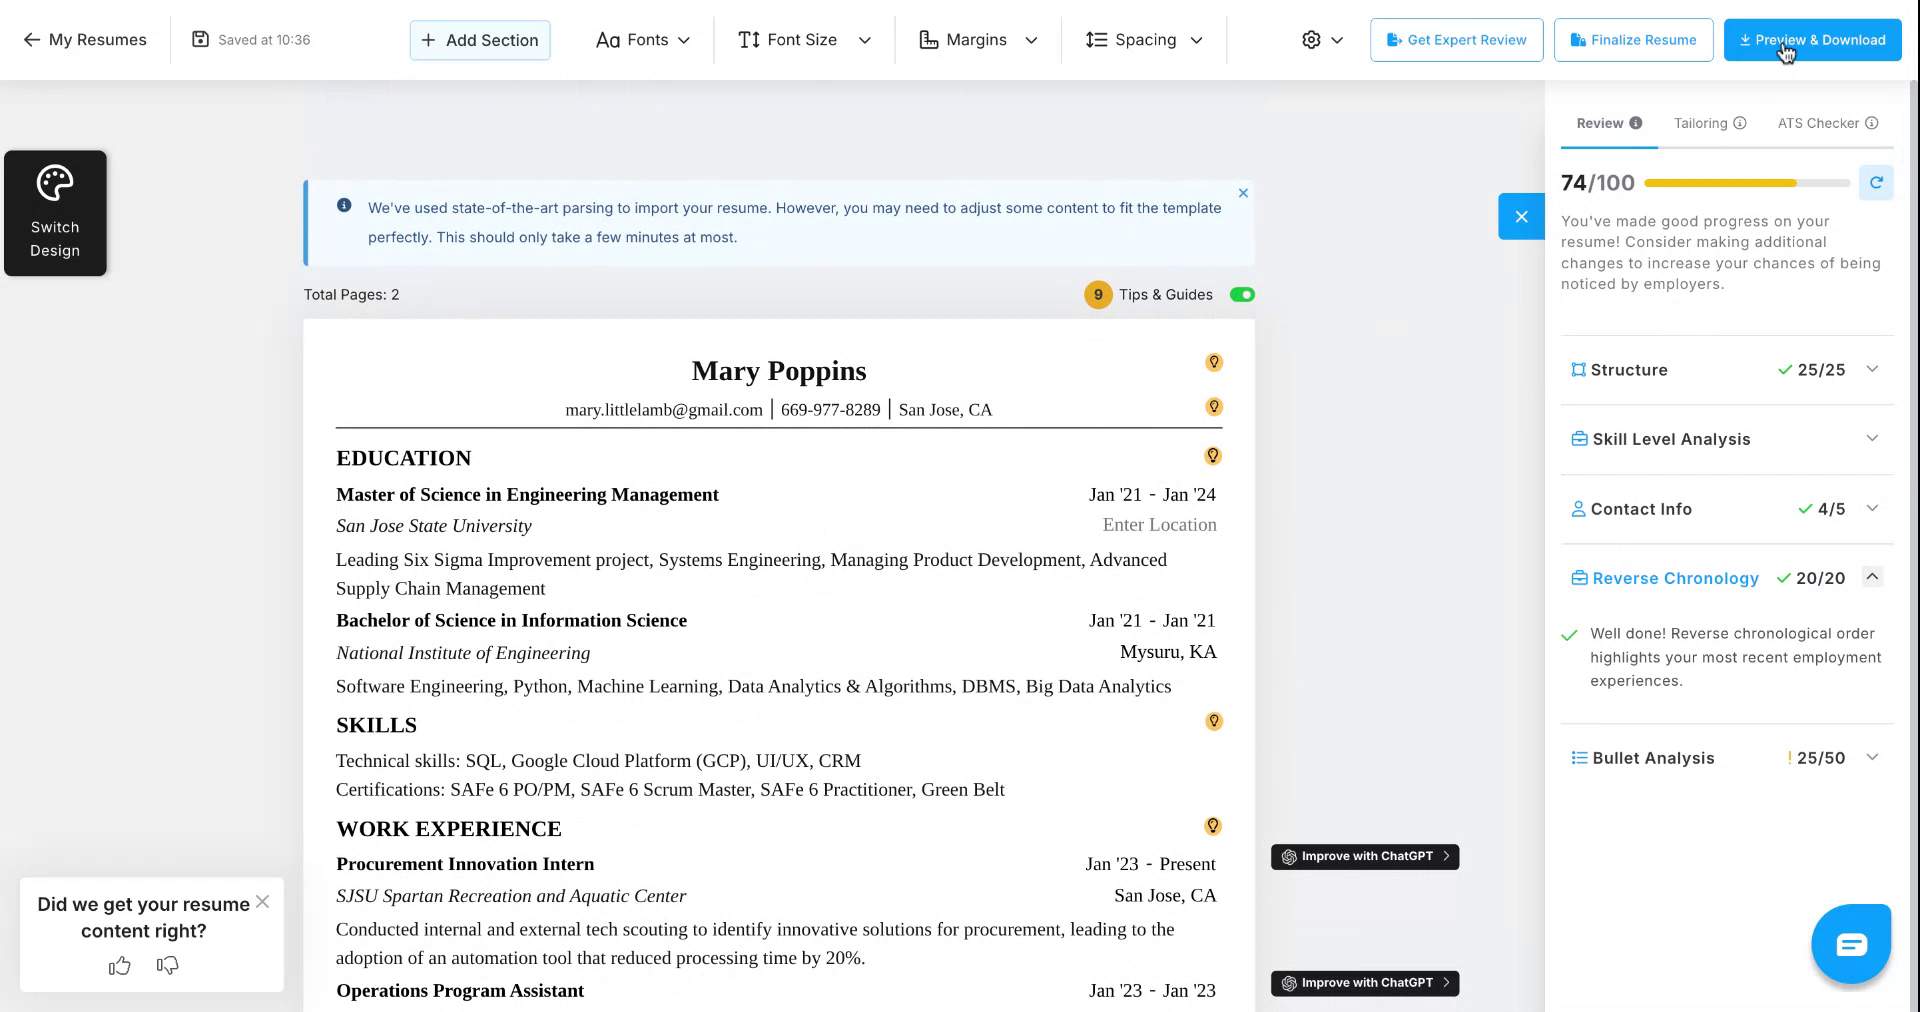This screenshot has height=1012, width=1920.
Task: Switch to the Tailoring tab
Action: (1709, 123)
